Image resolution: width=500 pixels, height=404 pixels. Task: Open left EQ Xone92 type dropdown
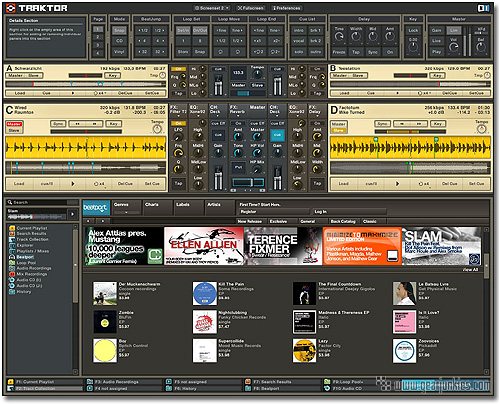tap(198, 110)
